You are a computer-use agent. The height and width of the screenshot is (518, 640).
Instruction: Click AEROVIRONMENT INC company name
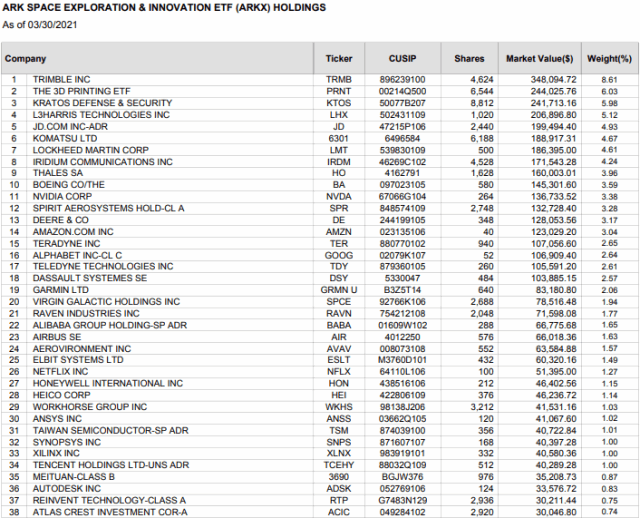pyautogui.click(x=82, y=349)
